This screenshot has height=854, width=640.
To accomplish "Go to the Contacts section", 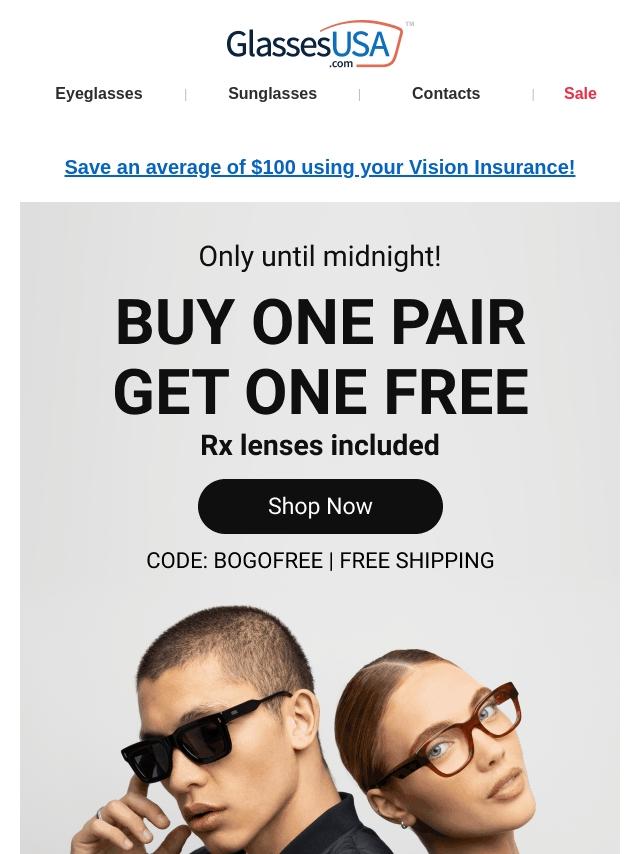I will (x=446, y=94).
